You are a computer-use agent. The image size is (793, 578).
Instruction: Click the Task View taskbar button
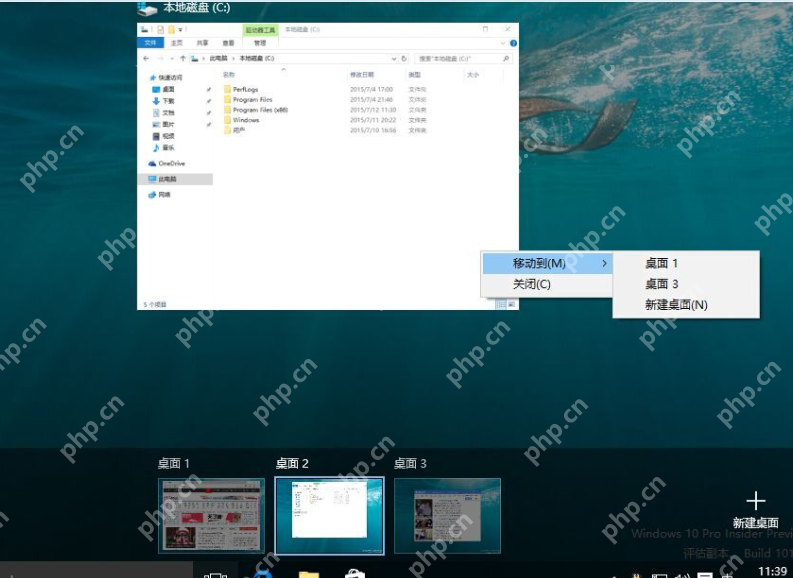point(215,574)
